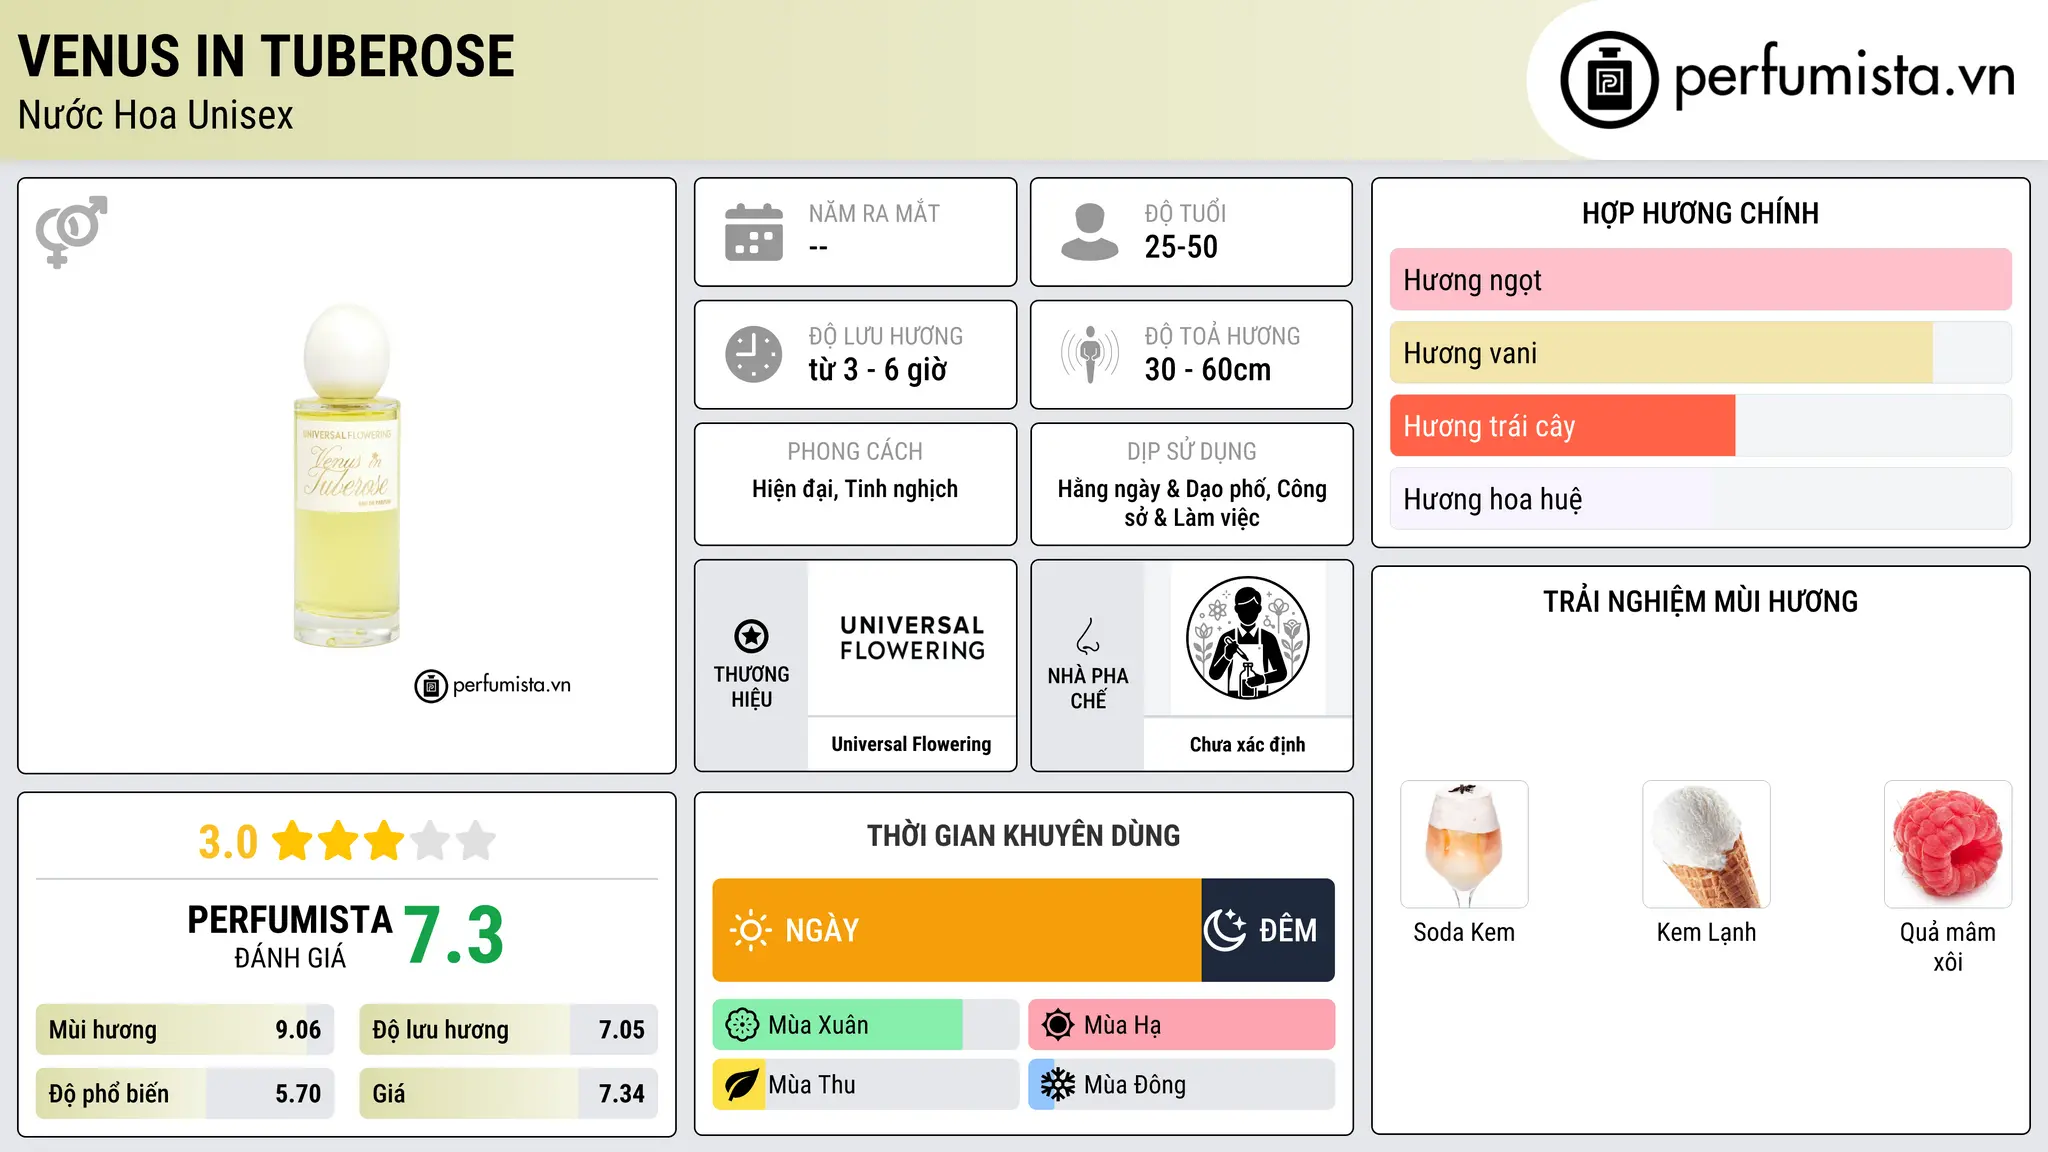Click the Hương ngọt accord bar
The height and width of the screenshot is (1152, 2048).
click(x=1700, y=280)
